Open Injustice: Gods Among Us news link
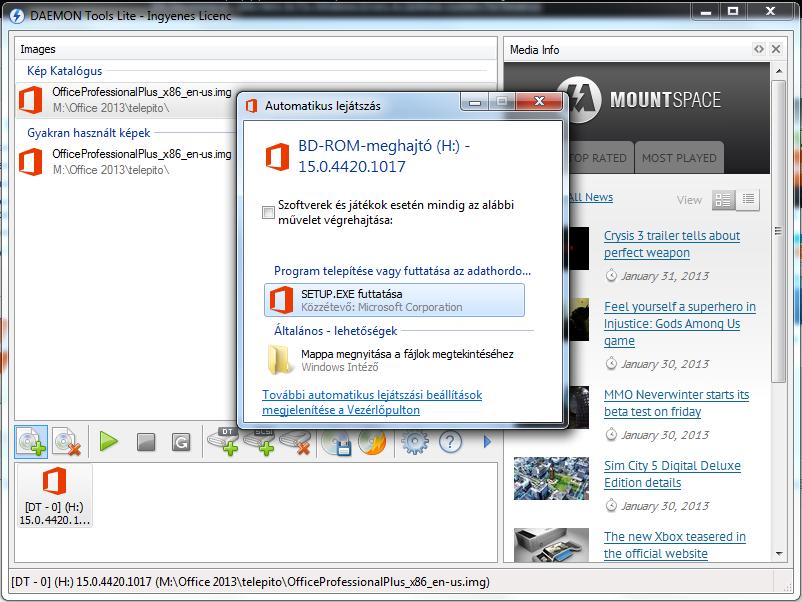This screenshot has height=602, width=802. [x=680, y=324]
